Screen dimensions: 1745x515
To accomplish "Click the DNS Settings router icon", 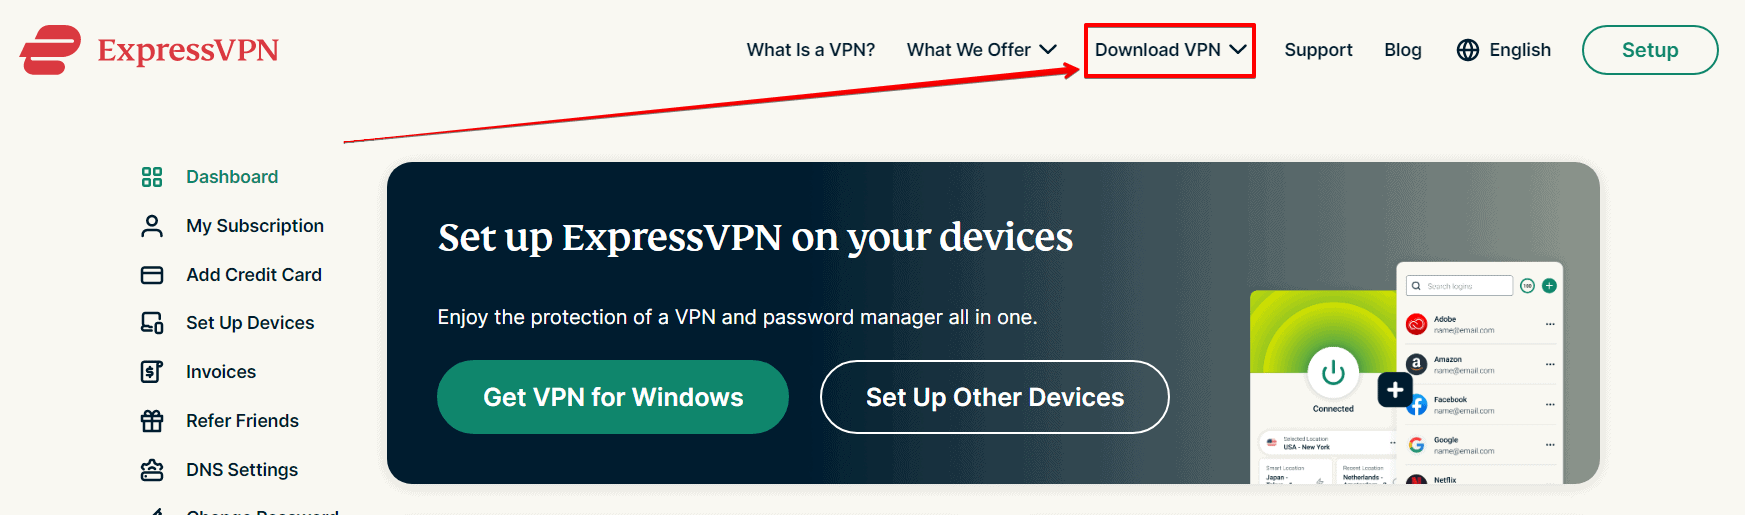I will (152, 470).
